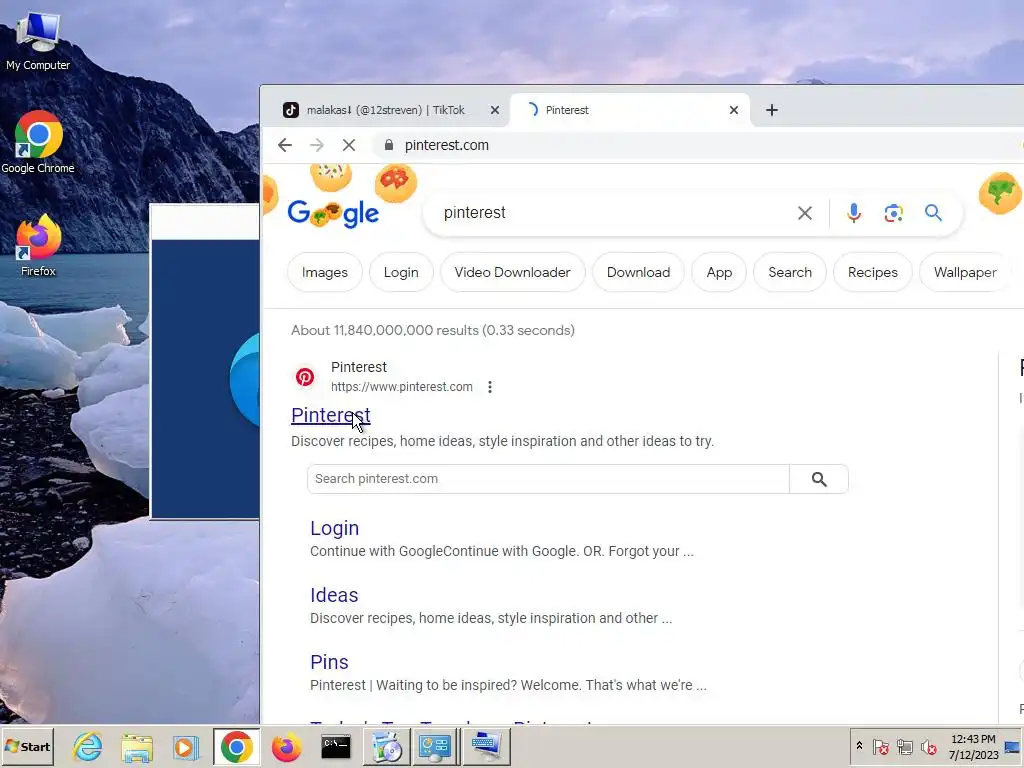Submit Google search with magnifier icon

tap(933, 212)
